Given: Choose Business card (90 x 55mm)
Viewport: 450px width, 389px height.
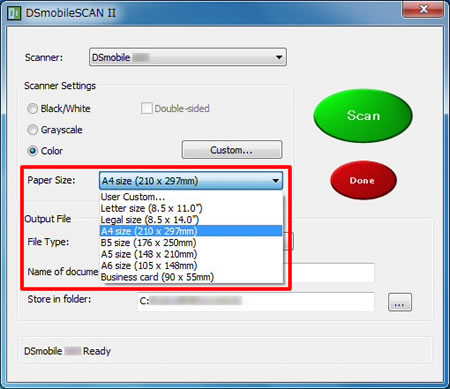Looking at the screenshot, I should (x=191, y=277).
